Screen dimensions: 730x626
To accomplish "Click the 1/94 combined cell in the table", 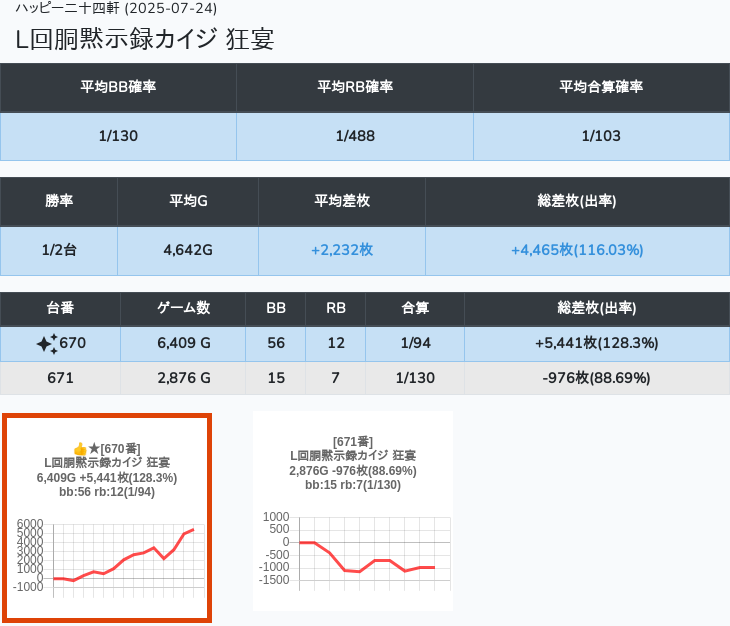I will click(x=415, y=343).
